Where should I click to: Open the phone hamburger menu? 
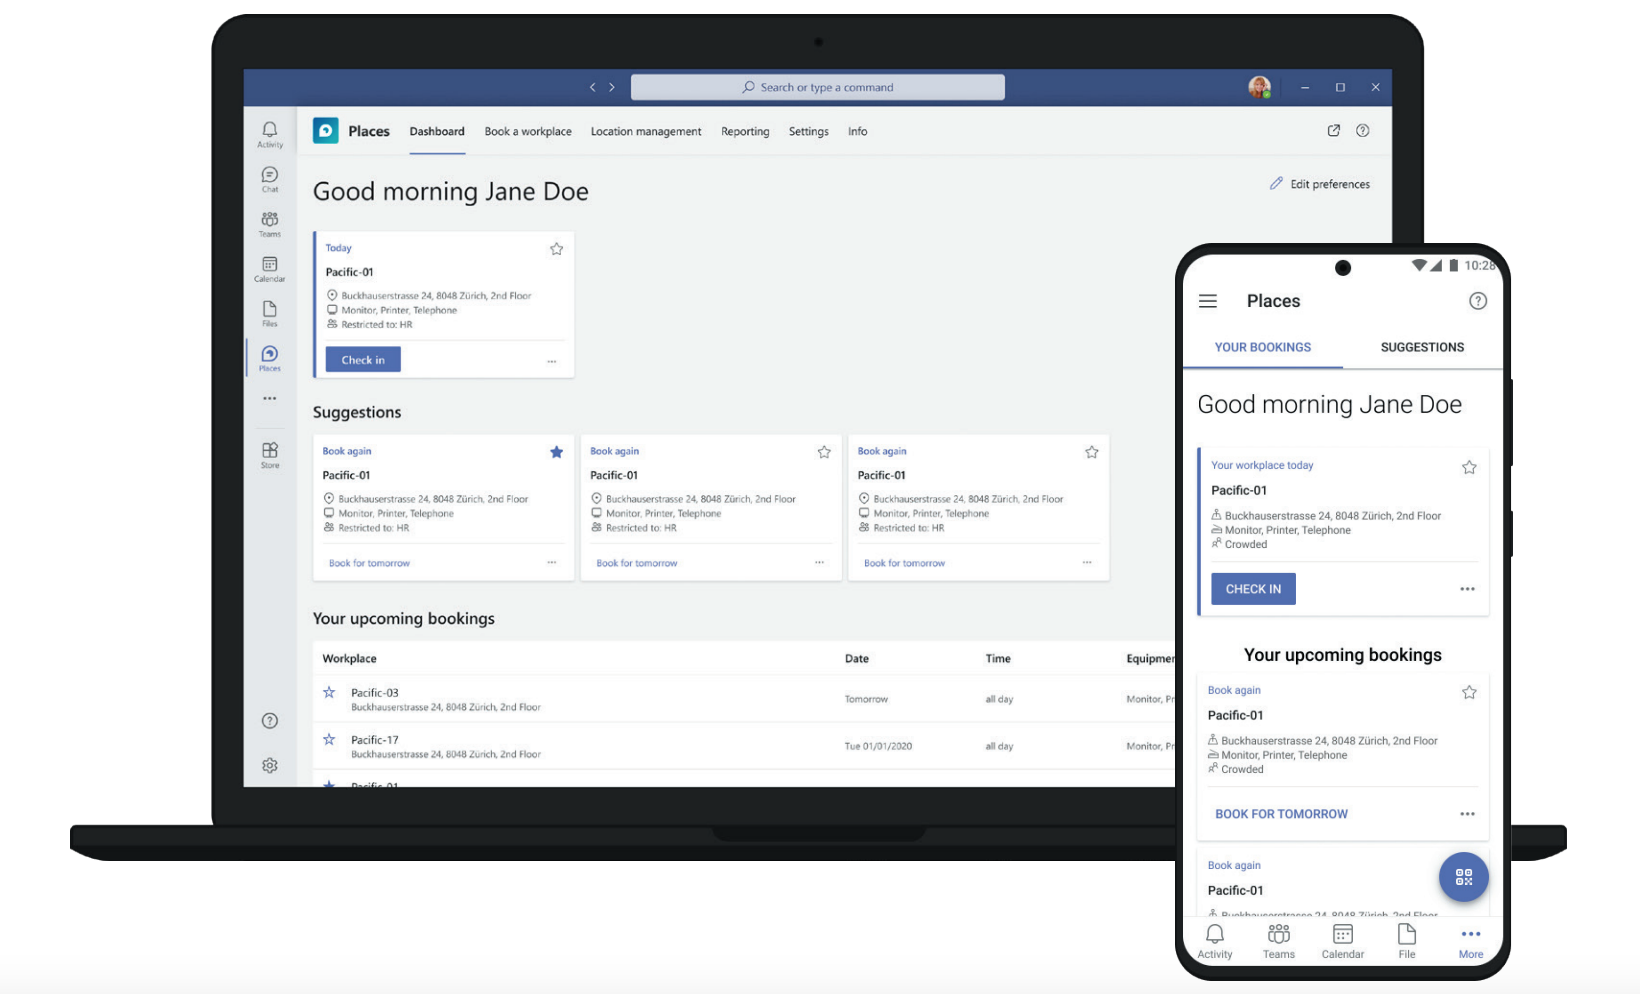pos(1208,301)
